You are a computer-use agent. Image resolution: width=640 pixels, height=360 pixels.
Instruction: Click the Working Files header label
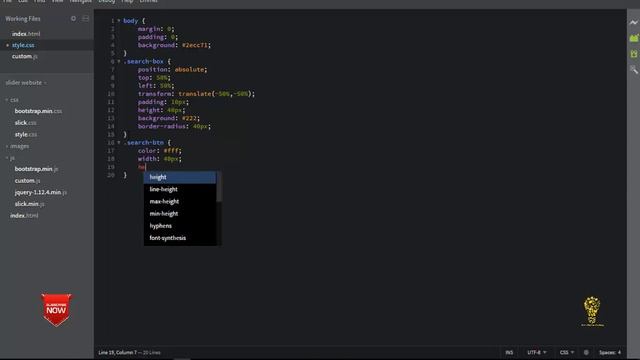point(23,19)
